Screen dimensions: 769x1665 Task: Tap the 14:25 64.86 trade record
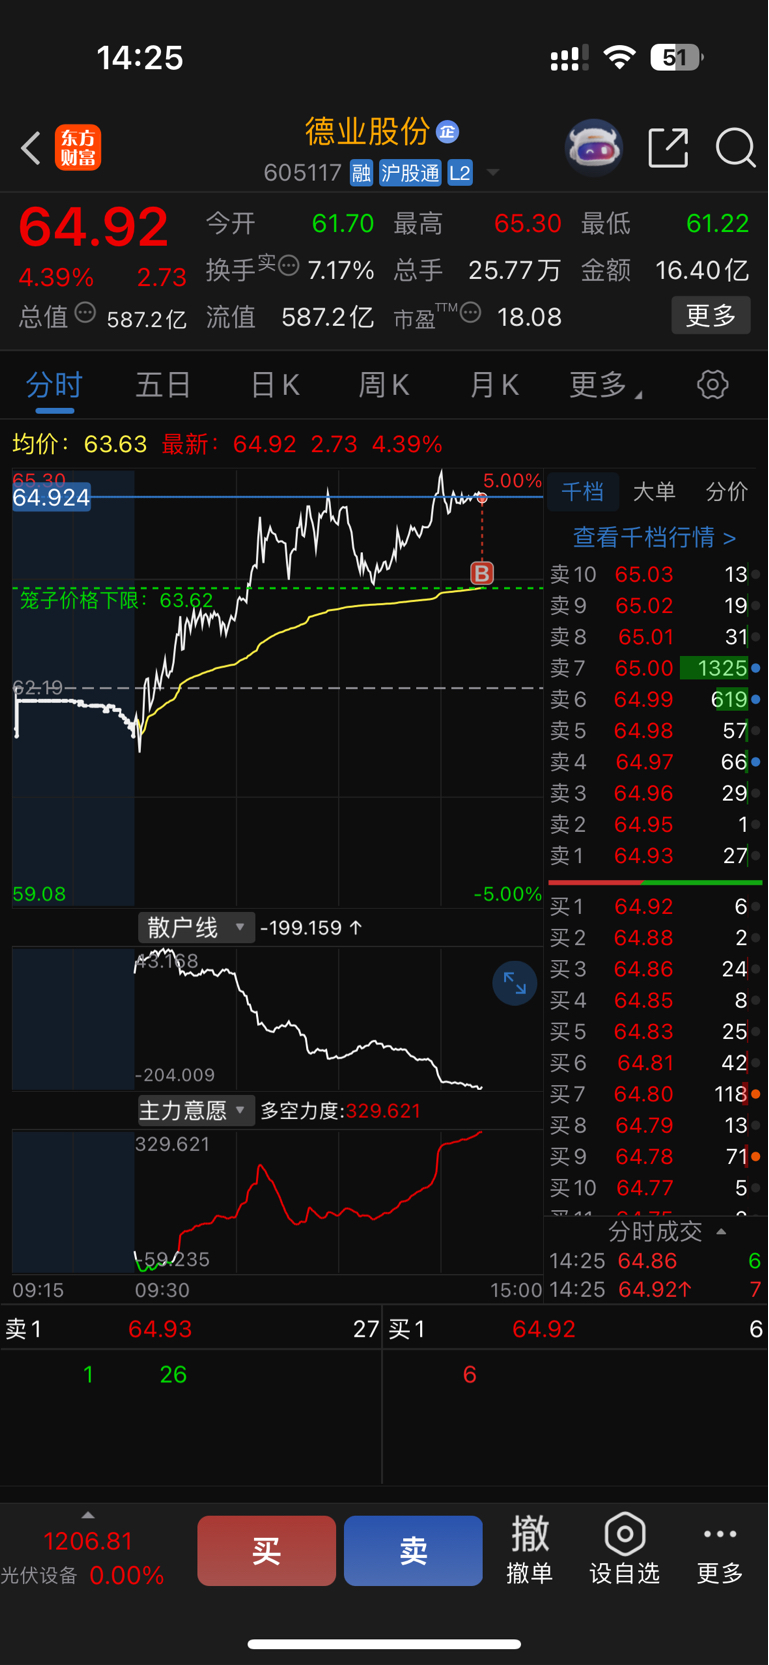click(x=655, y=1261)
